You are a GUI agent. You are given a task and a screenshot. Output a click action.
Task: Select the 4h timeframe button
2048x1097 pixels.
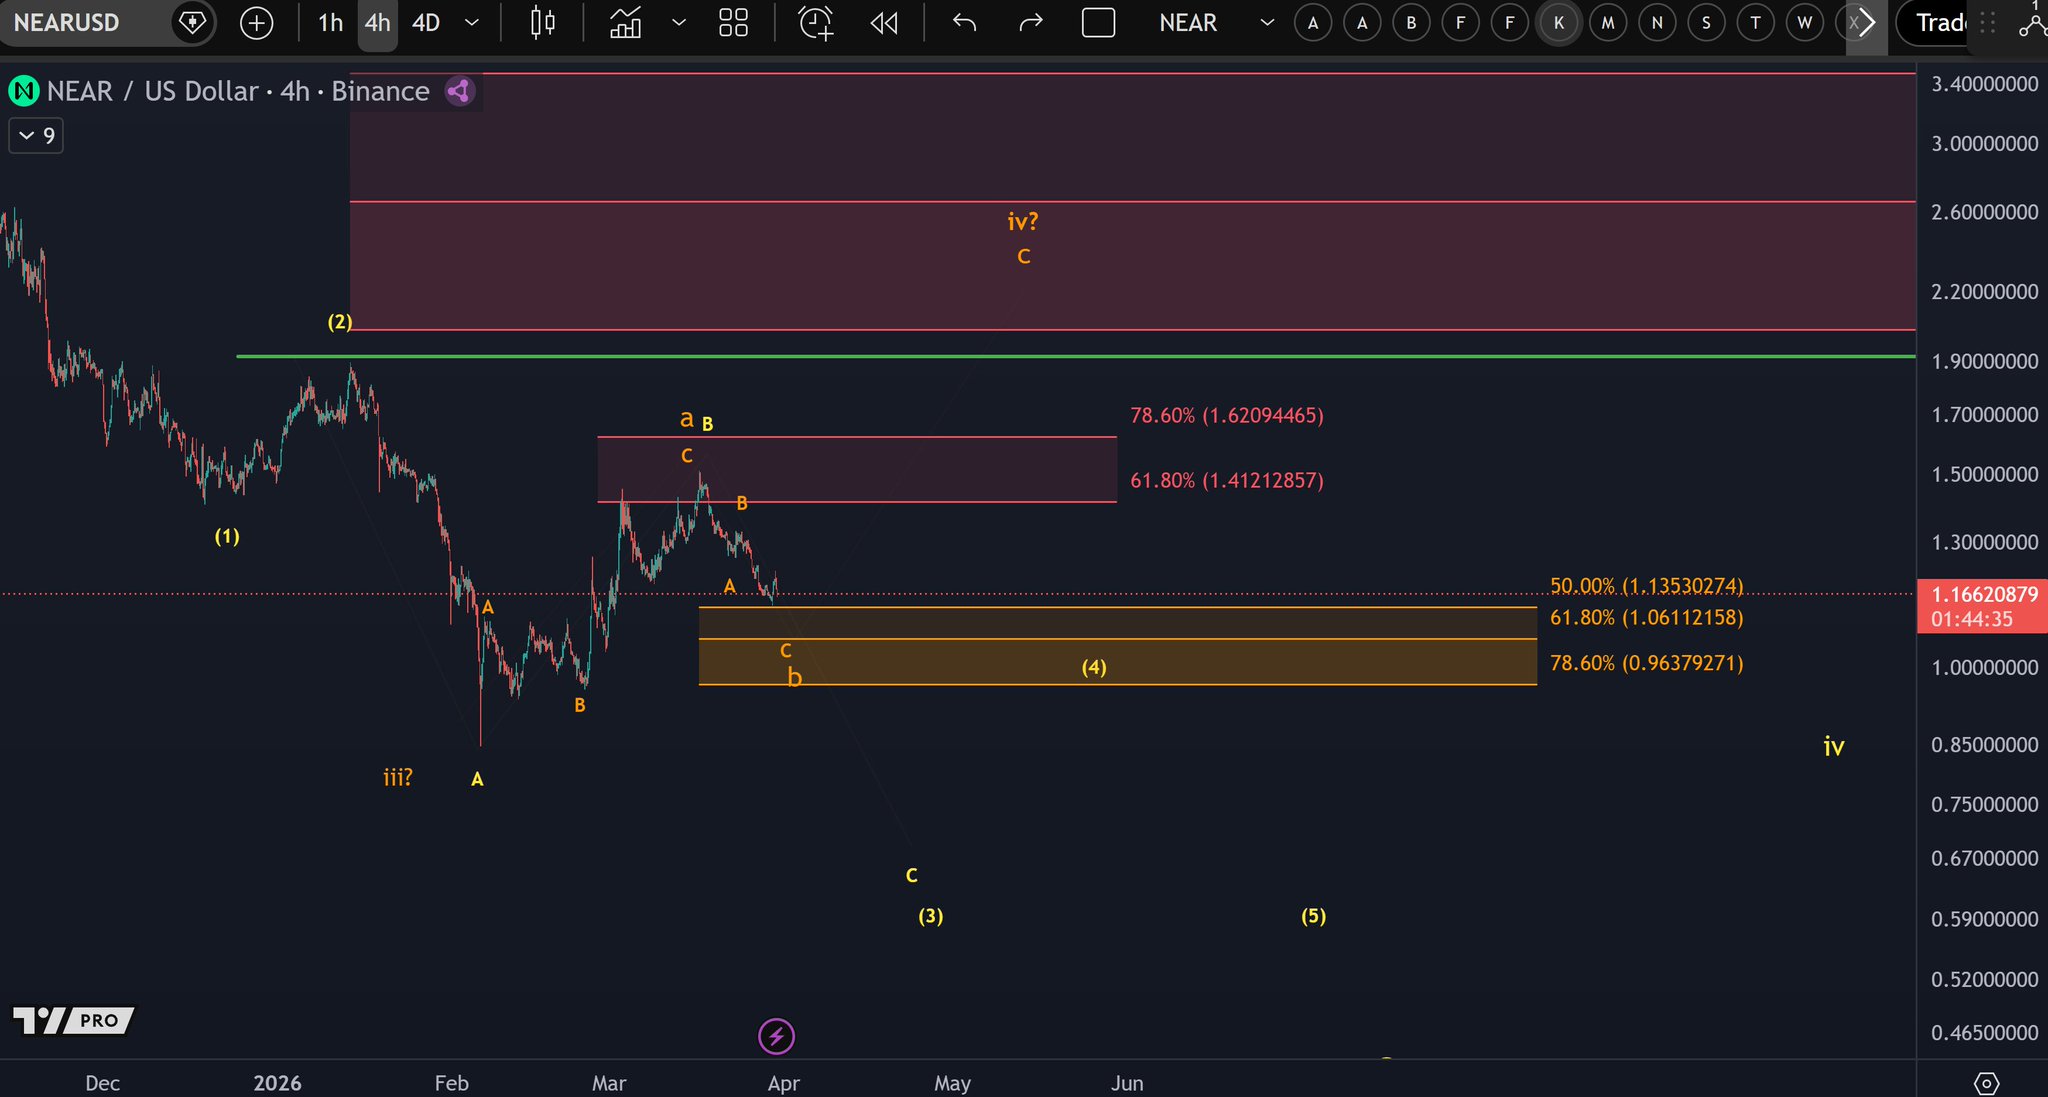pos(378,22)
